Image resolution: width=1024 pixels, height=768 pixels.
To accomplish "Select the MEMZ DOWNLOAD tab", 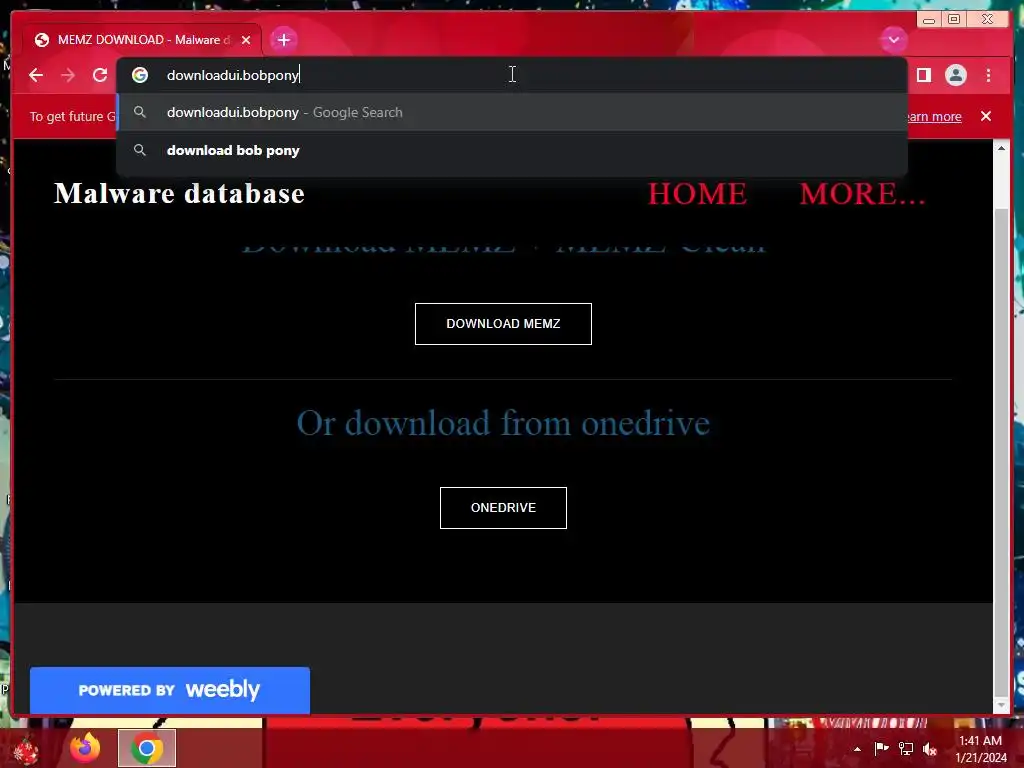I will pyautogui.click(x=142, y=40).
